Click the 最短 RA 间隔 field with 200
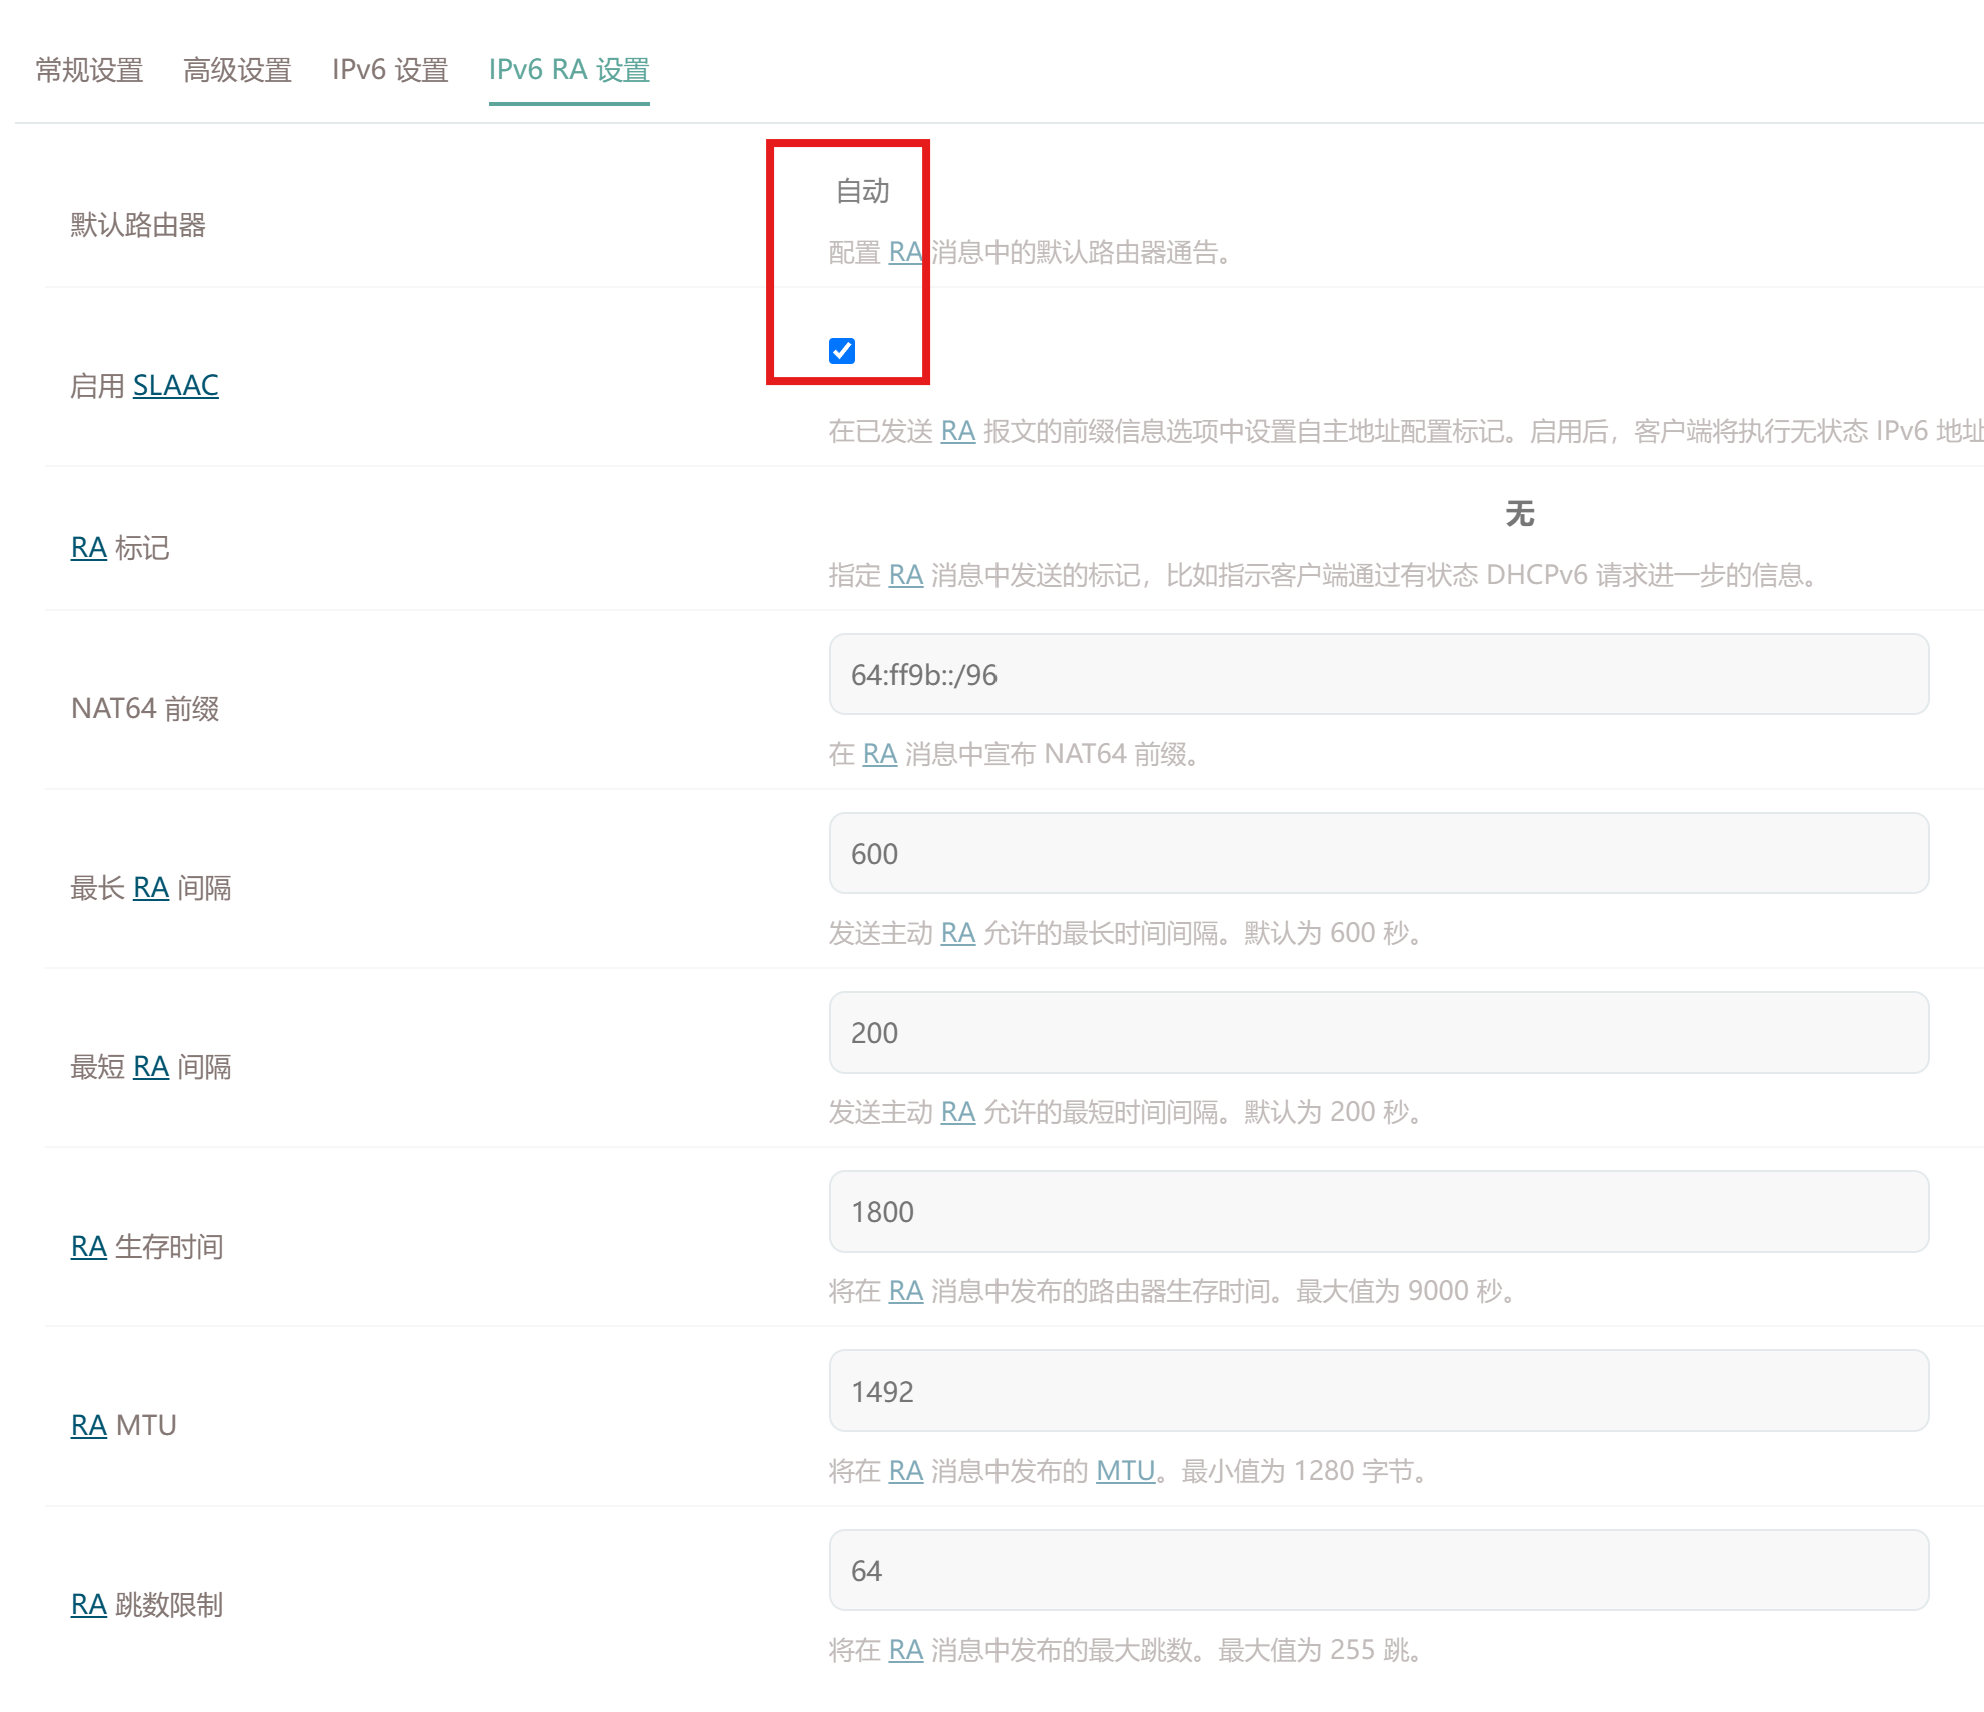 click(x=1378, y=1033)
